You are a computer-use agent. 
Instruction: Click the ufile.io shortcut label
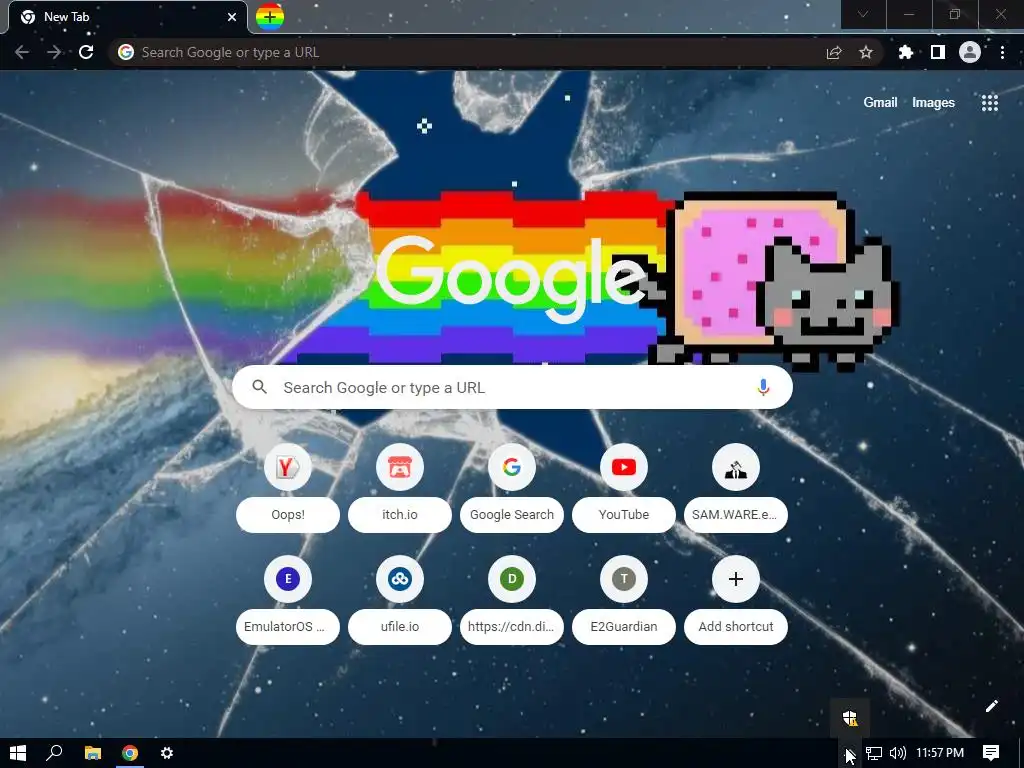400,626
